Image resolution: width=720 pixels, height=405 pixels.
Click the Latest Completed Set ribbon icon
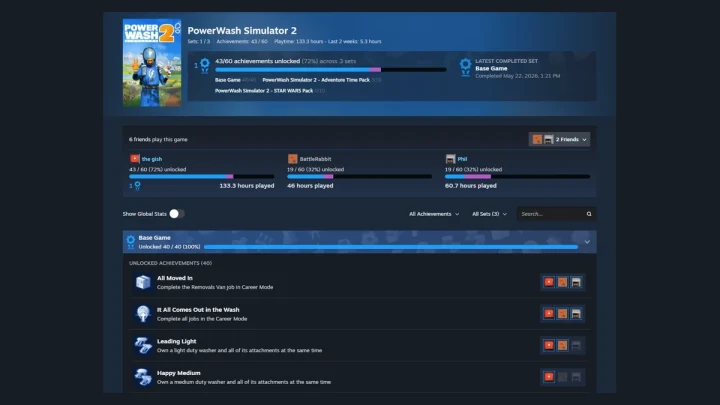(465, 68)
